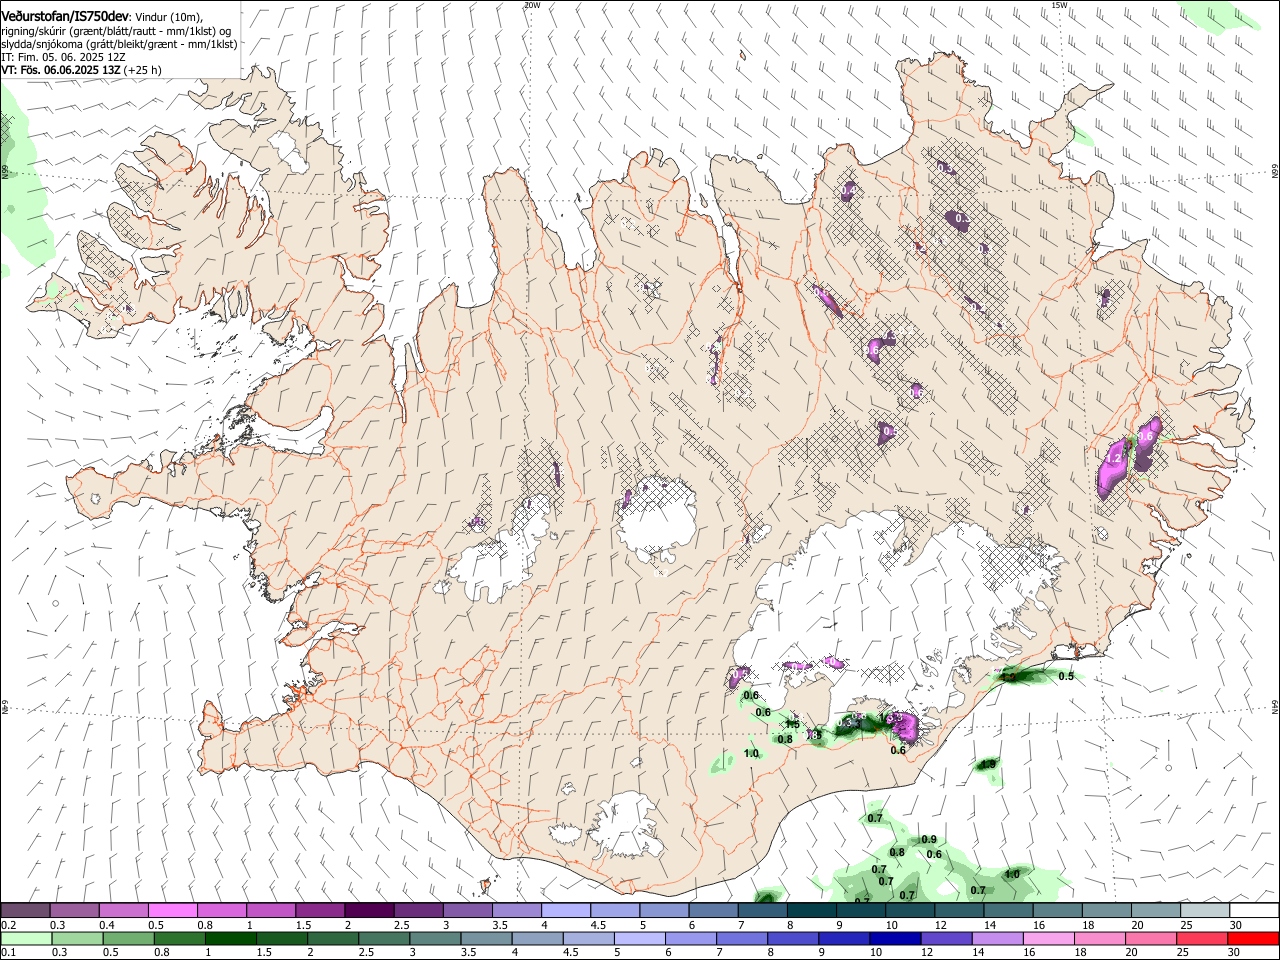Viewport: 1280px width, 960px height.
Task: Select the dark teal 8 snow legend swatch
Action: click(812, 910)
